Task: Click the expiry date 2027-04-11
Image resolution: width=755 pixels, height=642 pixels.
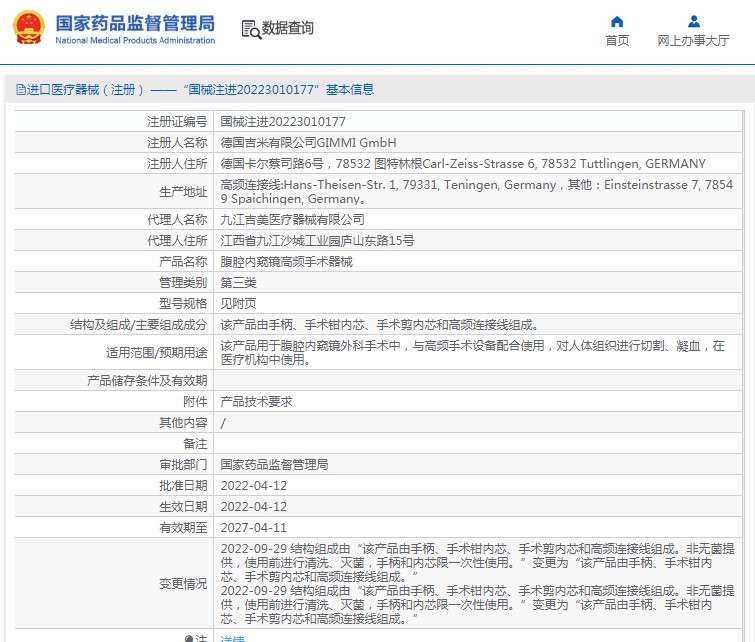Action: (253, 527)
